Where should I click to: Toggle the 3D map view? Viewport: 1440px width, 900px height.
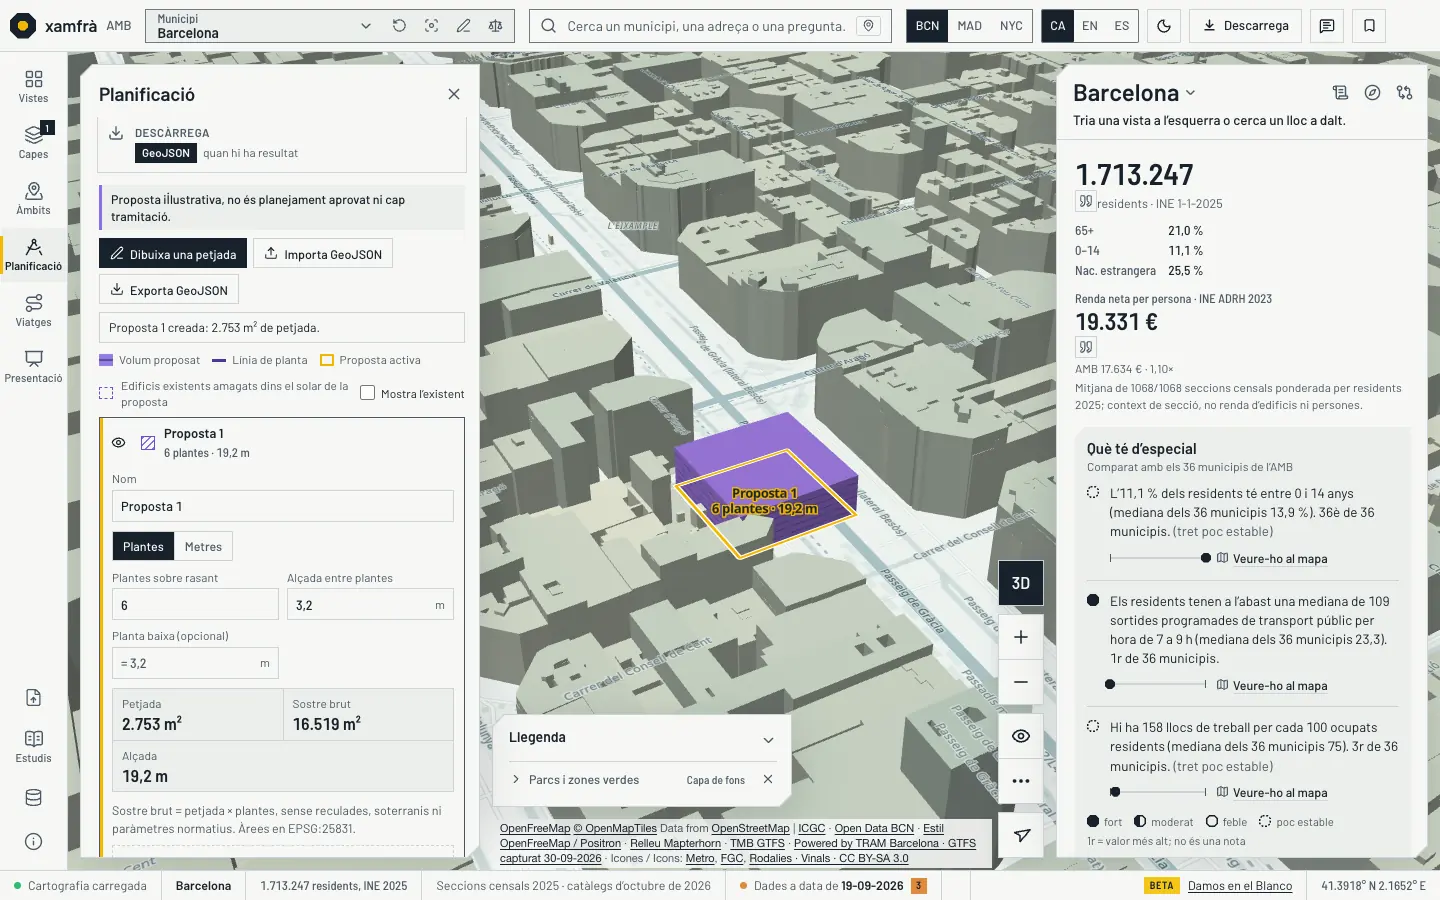click(1021, 583)
